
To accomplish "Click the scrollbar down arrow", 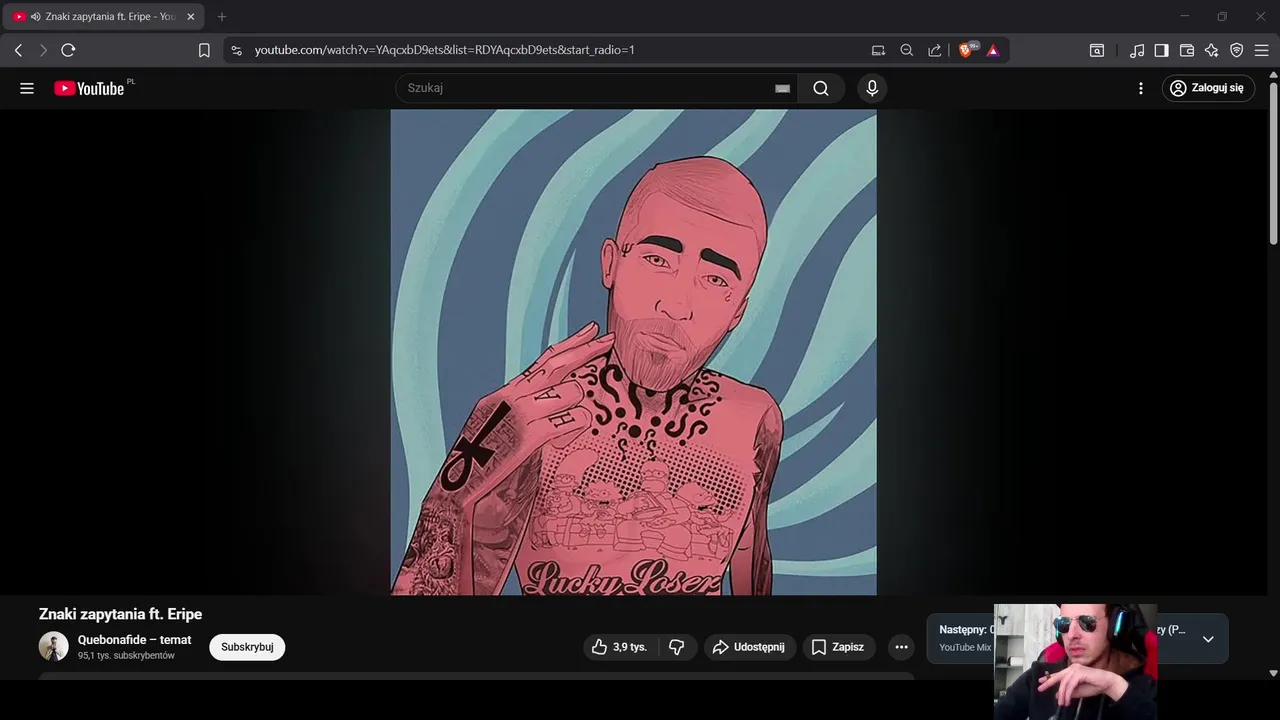I will point(1273,673).
